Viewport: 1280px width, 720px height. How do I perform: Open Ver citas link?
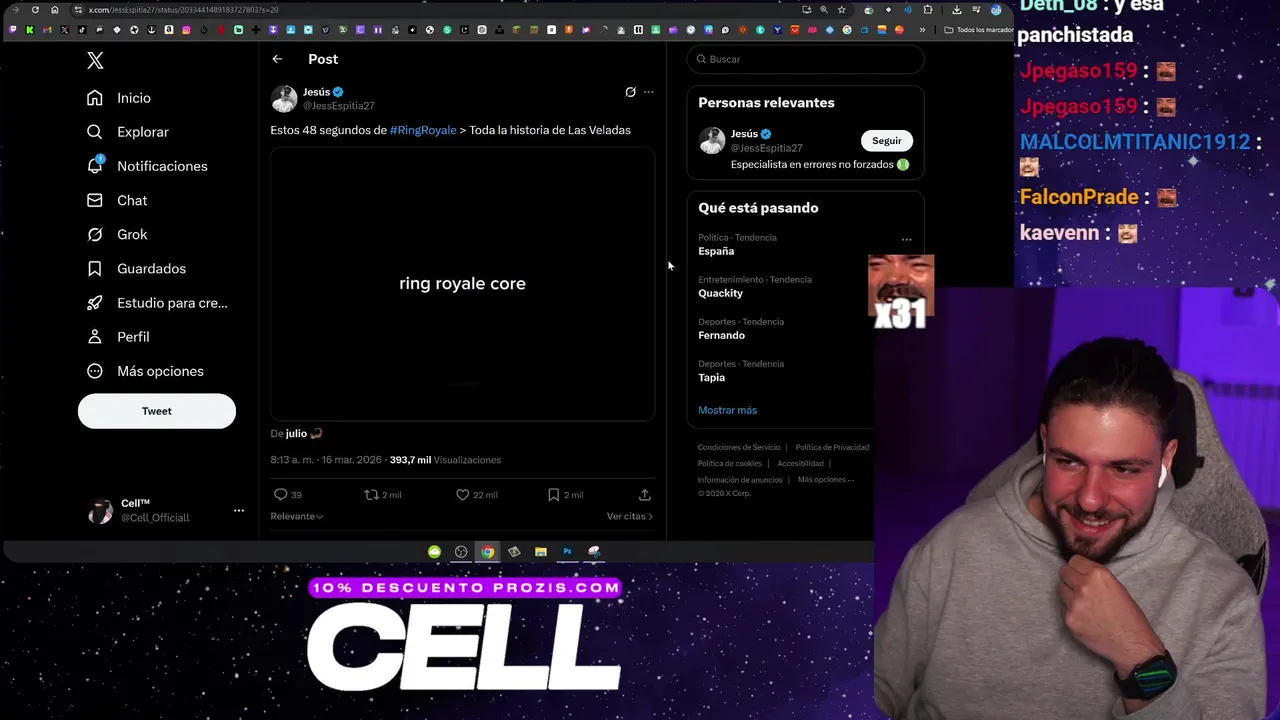pyautogui.click(x=630, y=516)
